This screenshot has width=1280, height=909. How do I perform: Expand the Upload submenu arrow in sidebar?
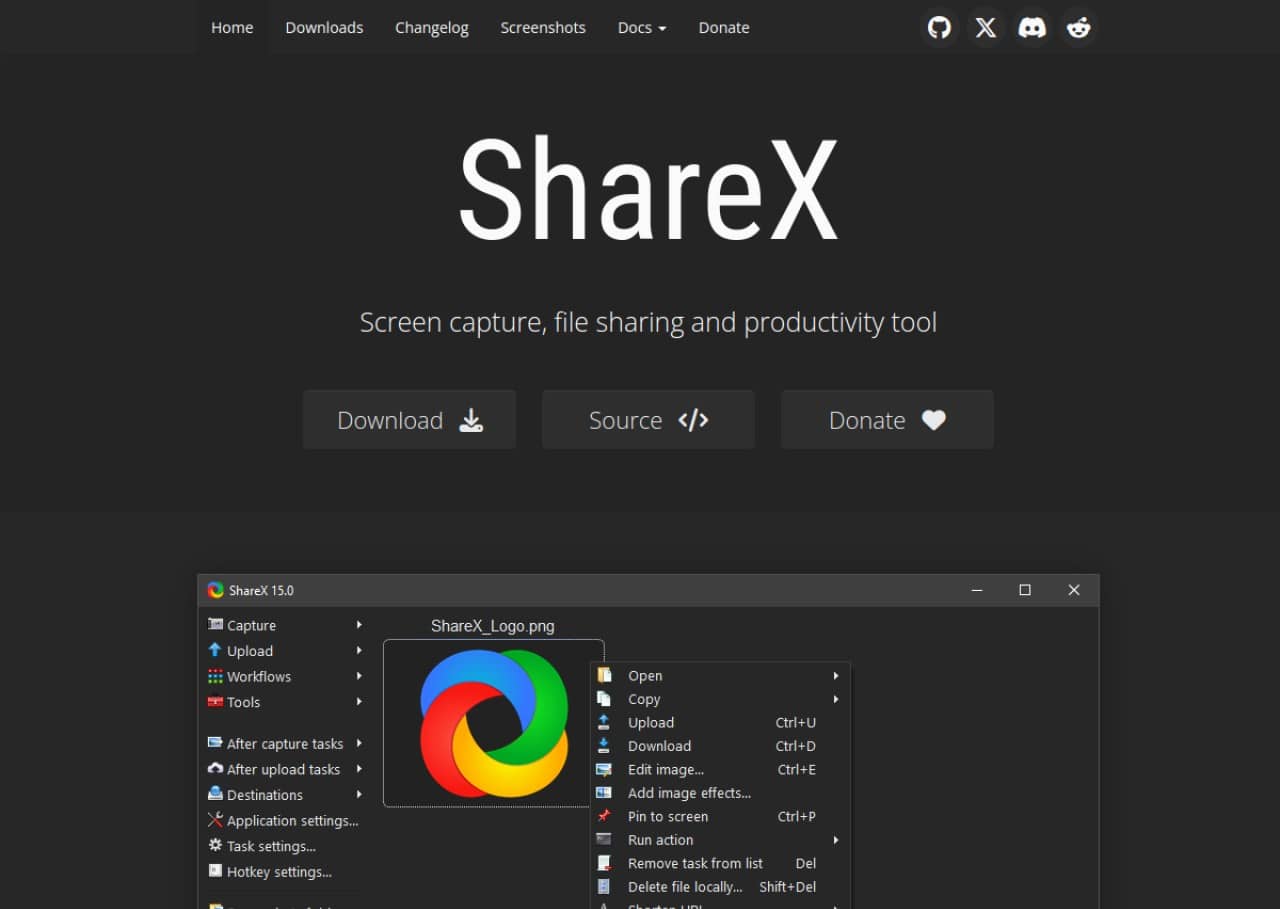tap(359, 650)
